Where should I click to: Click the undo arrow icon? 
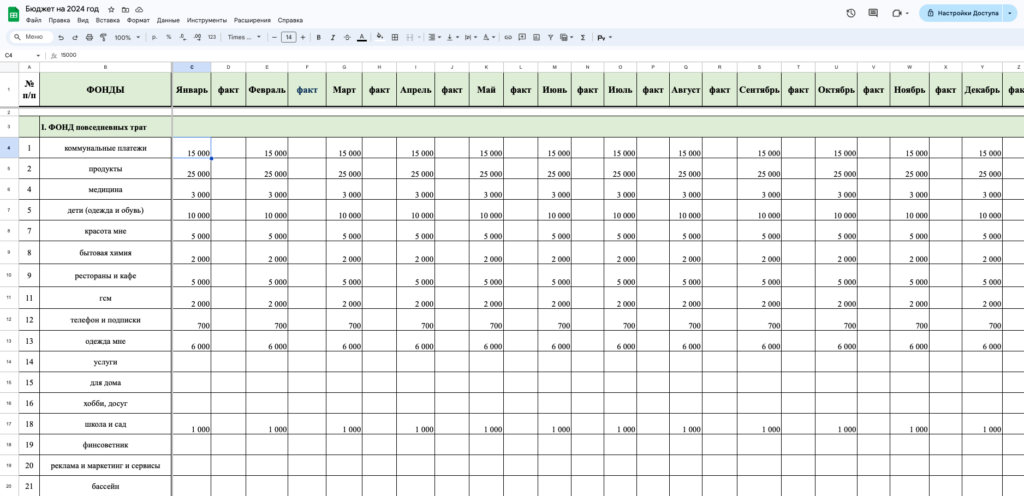(x=61, y=37)
